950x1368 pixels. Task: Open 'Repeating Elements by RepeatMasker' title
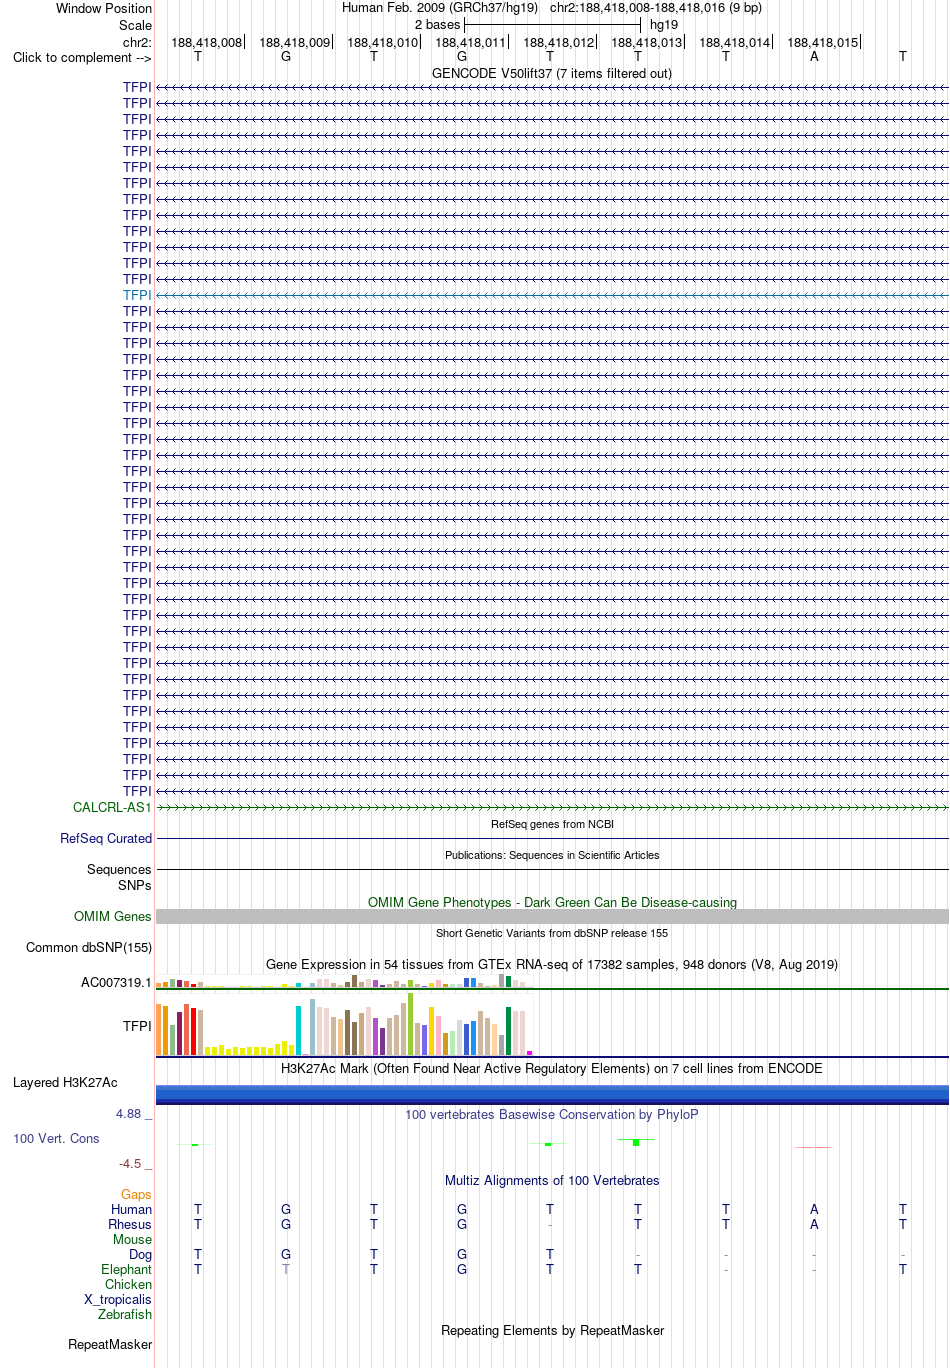(x=552, y=1331)
